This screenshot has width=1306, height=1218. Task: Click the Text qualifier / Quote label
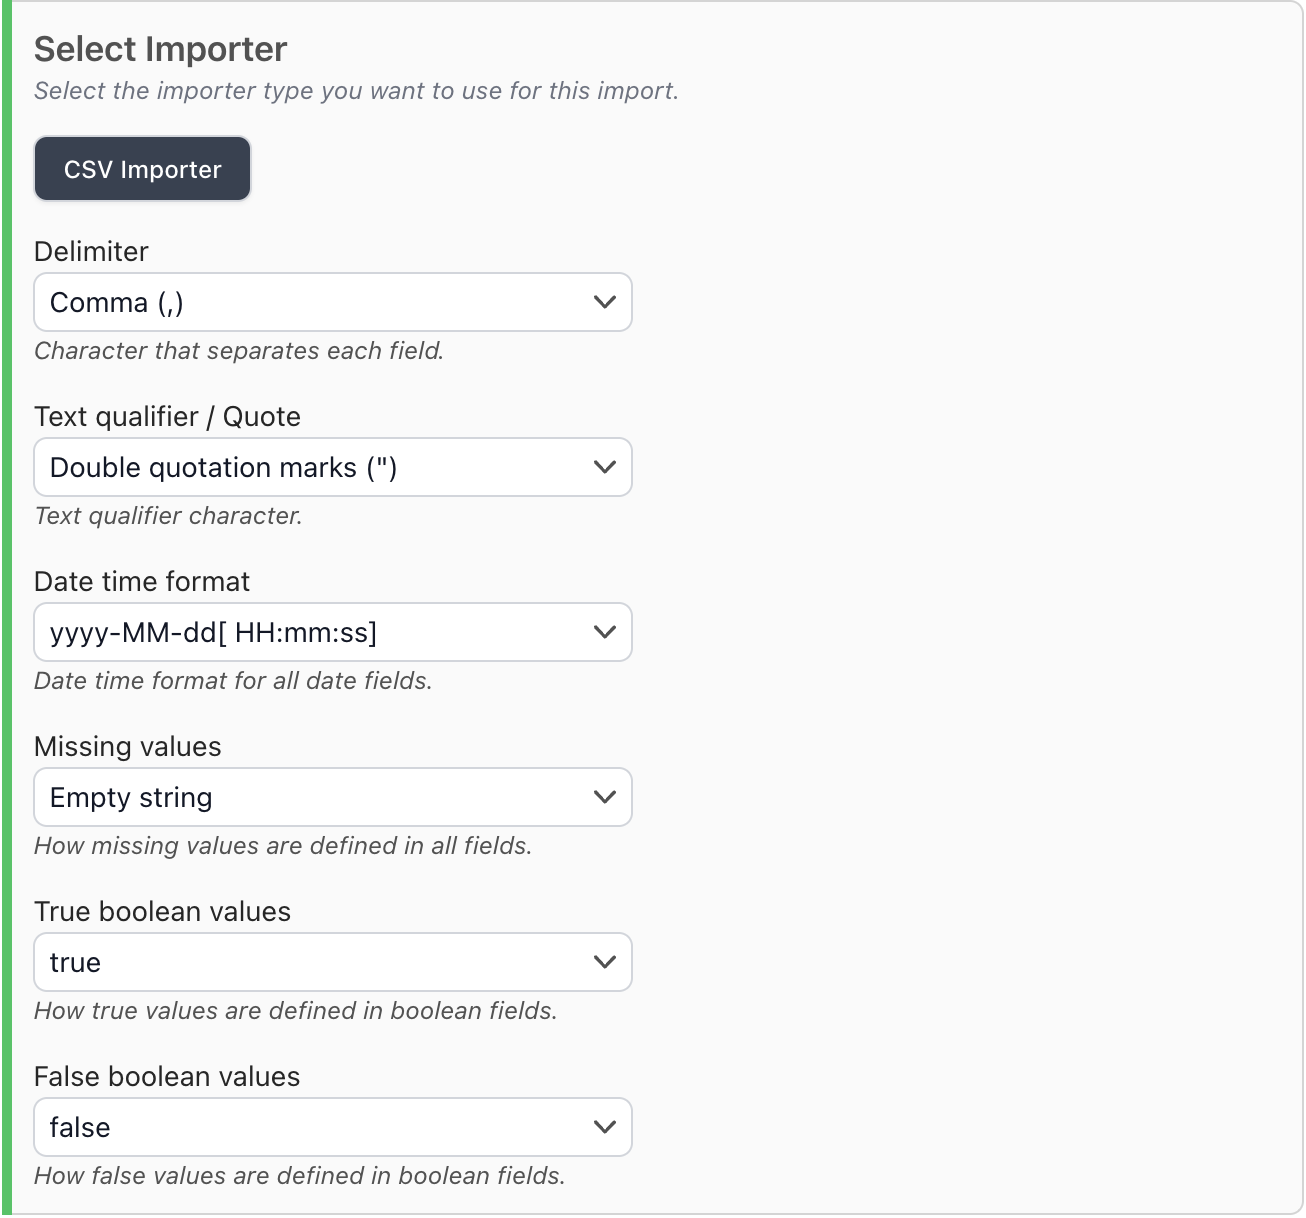[167, 416]
